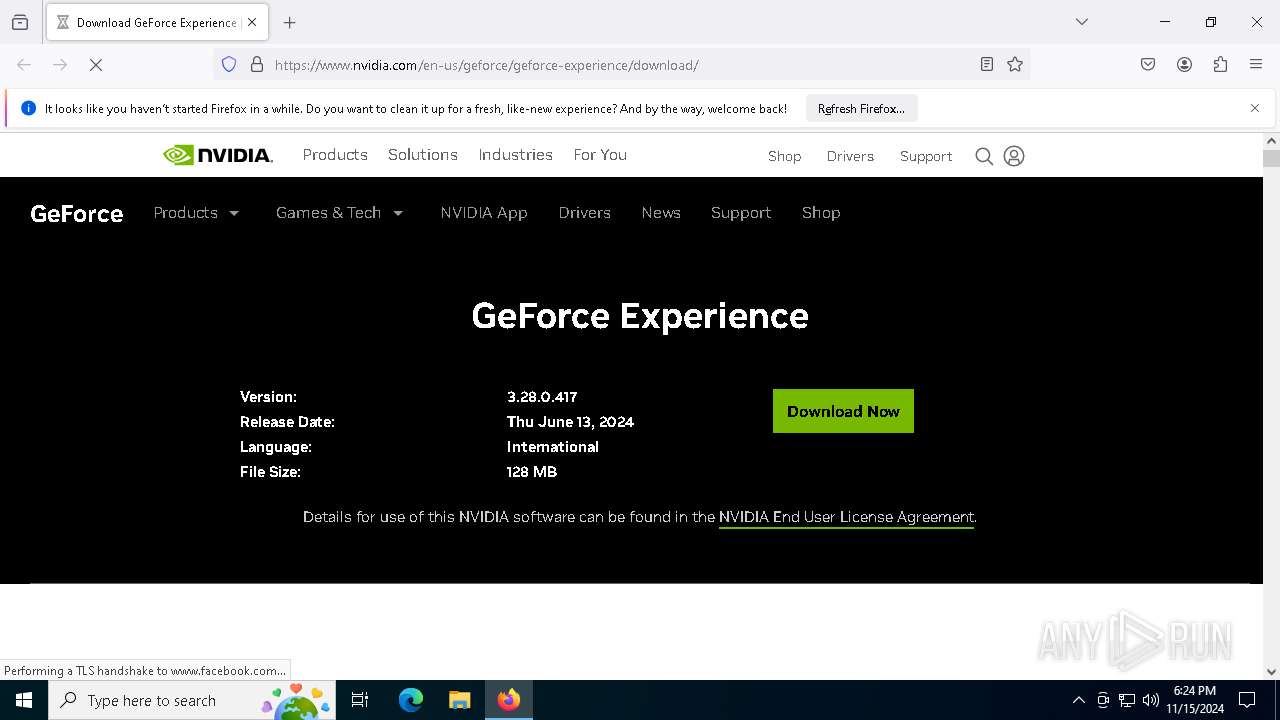Screen dimensions: 1280x720
Task: Open GeForce Support page
Action: click(x=741, y=213)
